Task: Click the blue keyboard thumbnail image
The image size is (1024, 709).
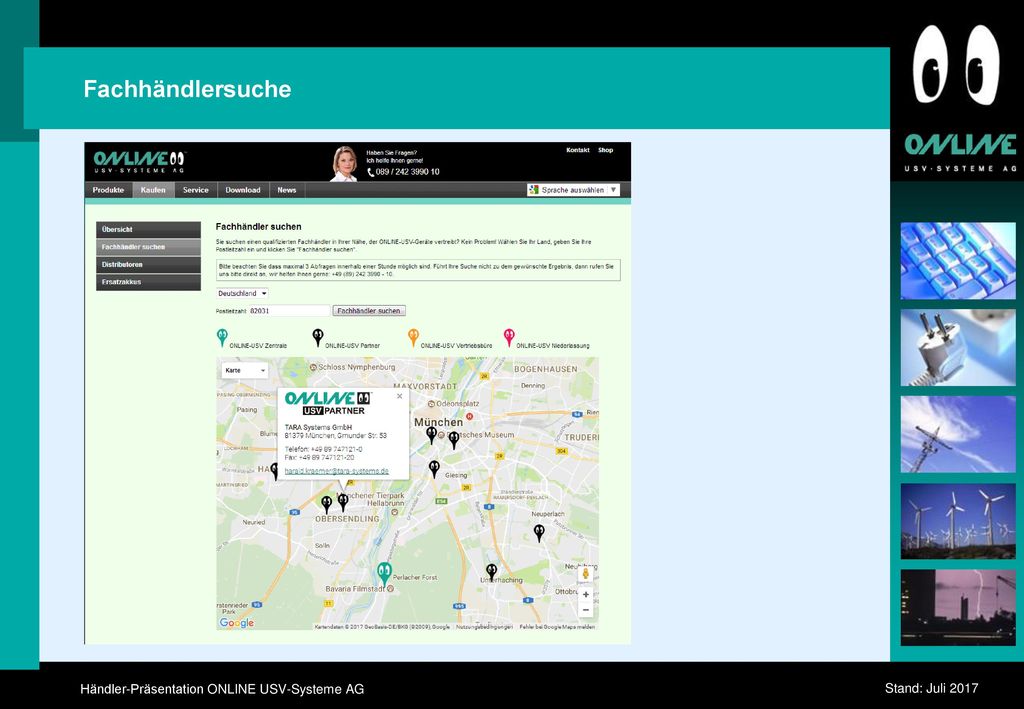Action: point(958,261)
